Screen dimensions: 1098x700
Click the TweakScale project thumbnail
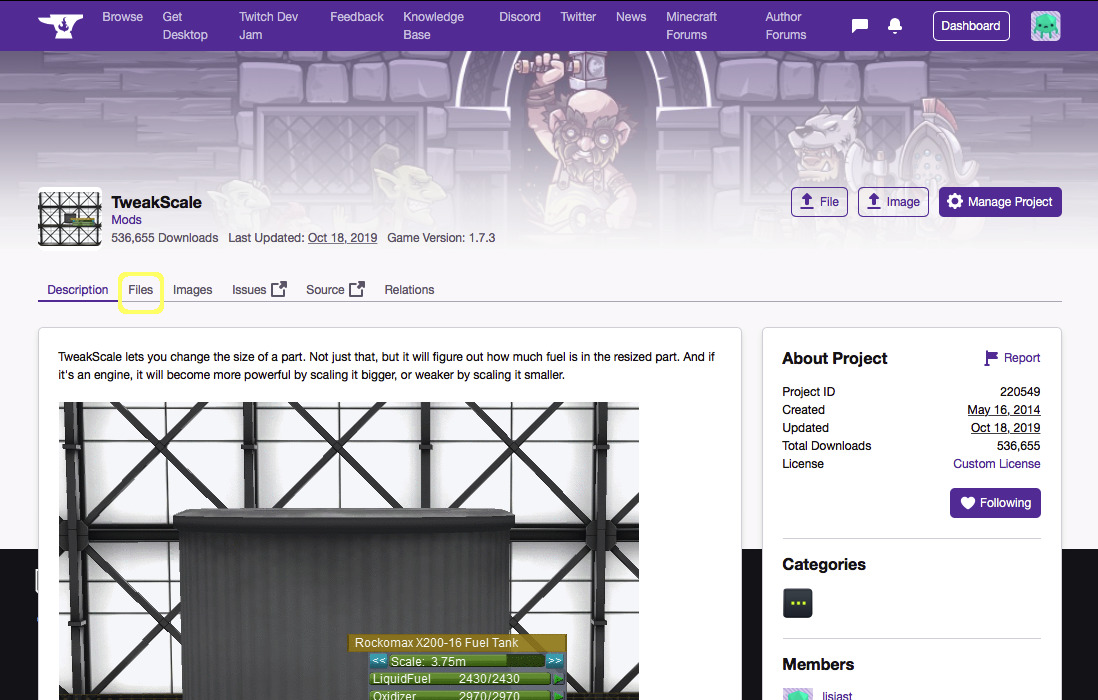tap(69, 218)
